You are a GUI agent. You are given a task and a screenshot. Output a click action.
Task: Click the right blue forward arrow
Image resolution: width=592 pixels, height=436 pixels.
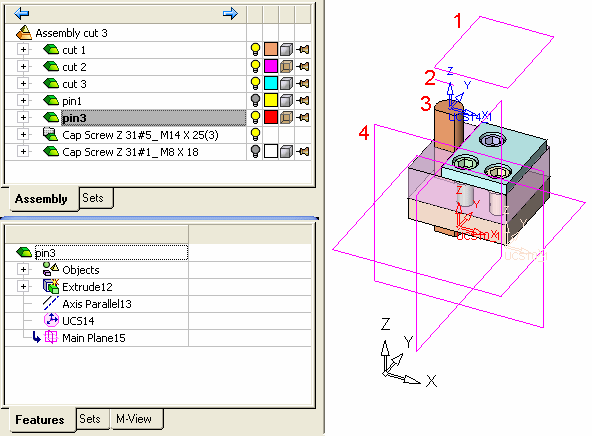tap(230, 14)
